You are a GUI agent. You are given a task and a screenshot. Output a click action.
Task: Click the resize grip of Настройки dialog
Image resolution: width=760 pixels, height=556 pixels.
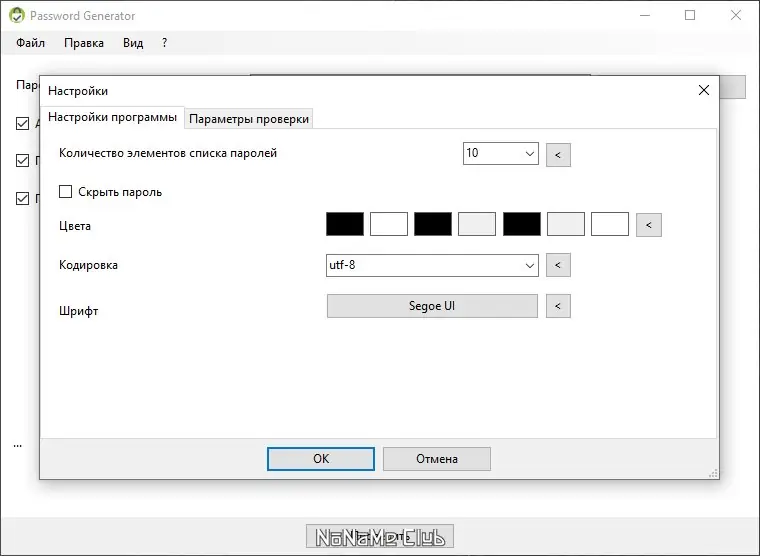point(713,473)
